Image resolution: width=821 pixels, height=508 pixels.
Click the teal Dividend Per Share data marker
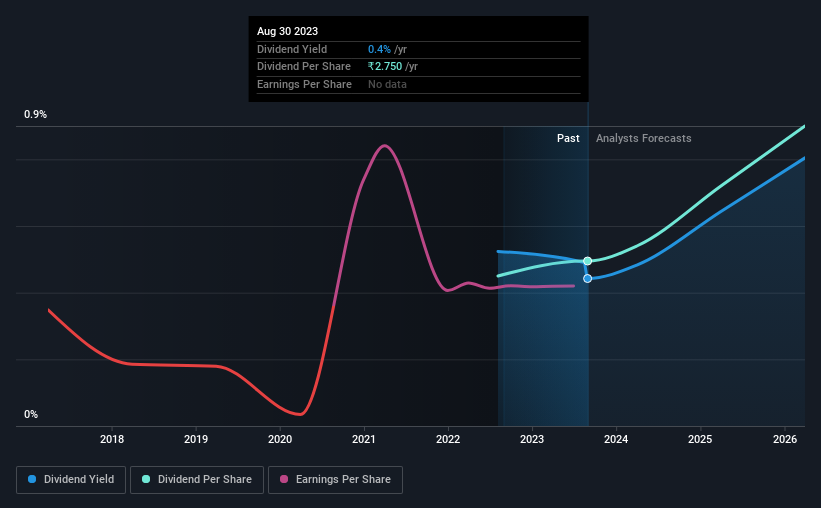[587, 261]
